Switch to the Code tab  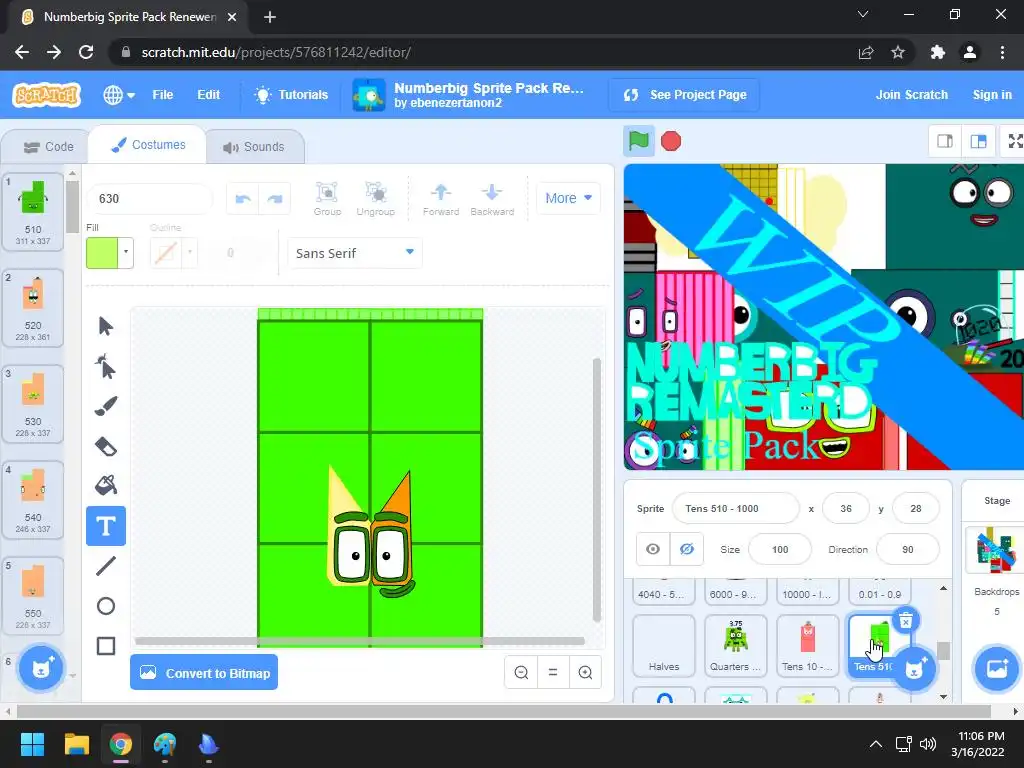[x=48, y=147]
